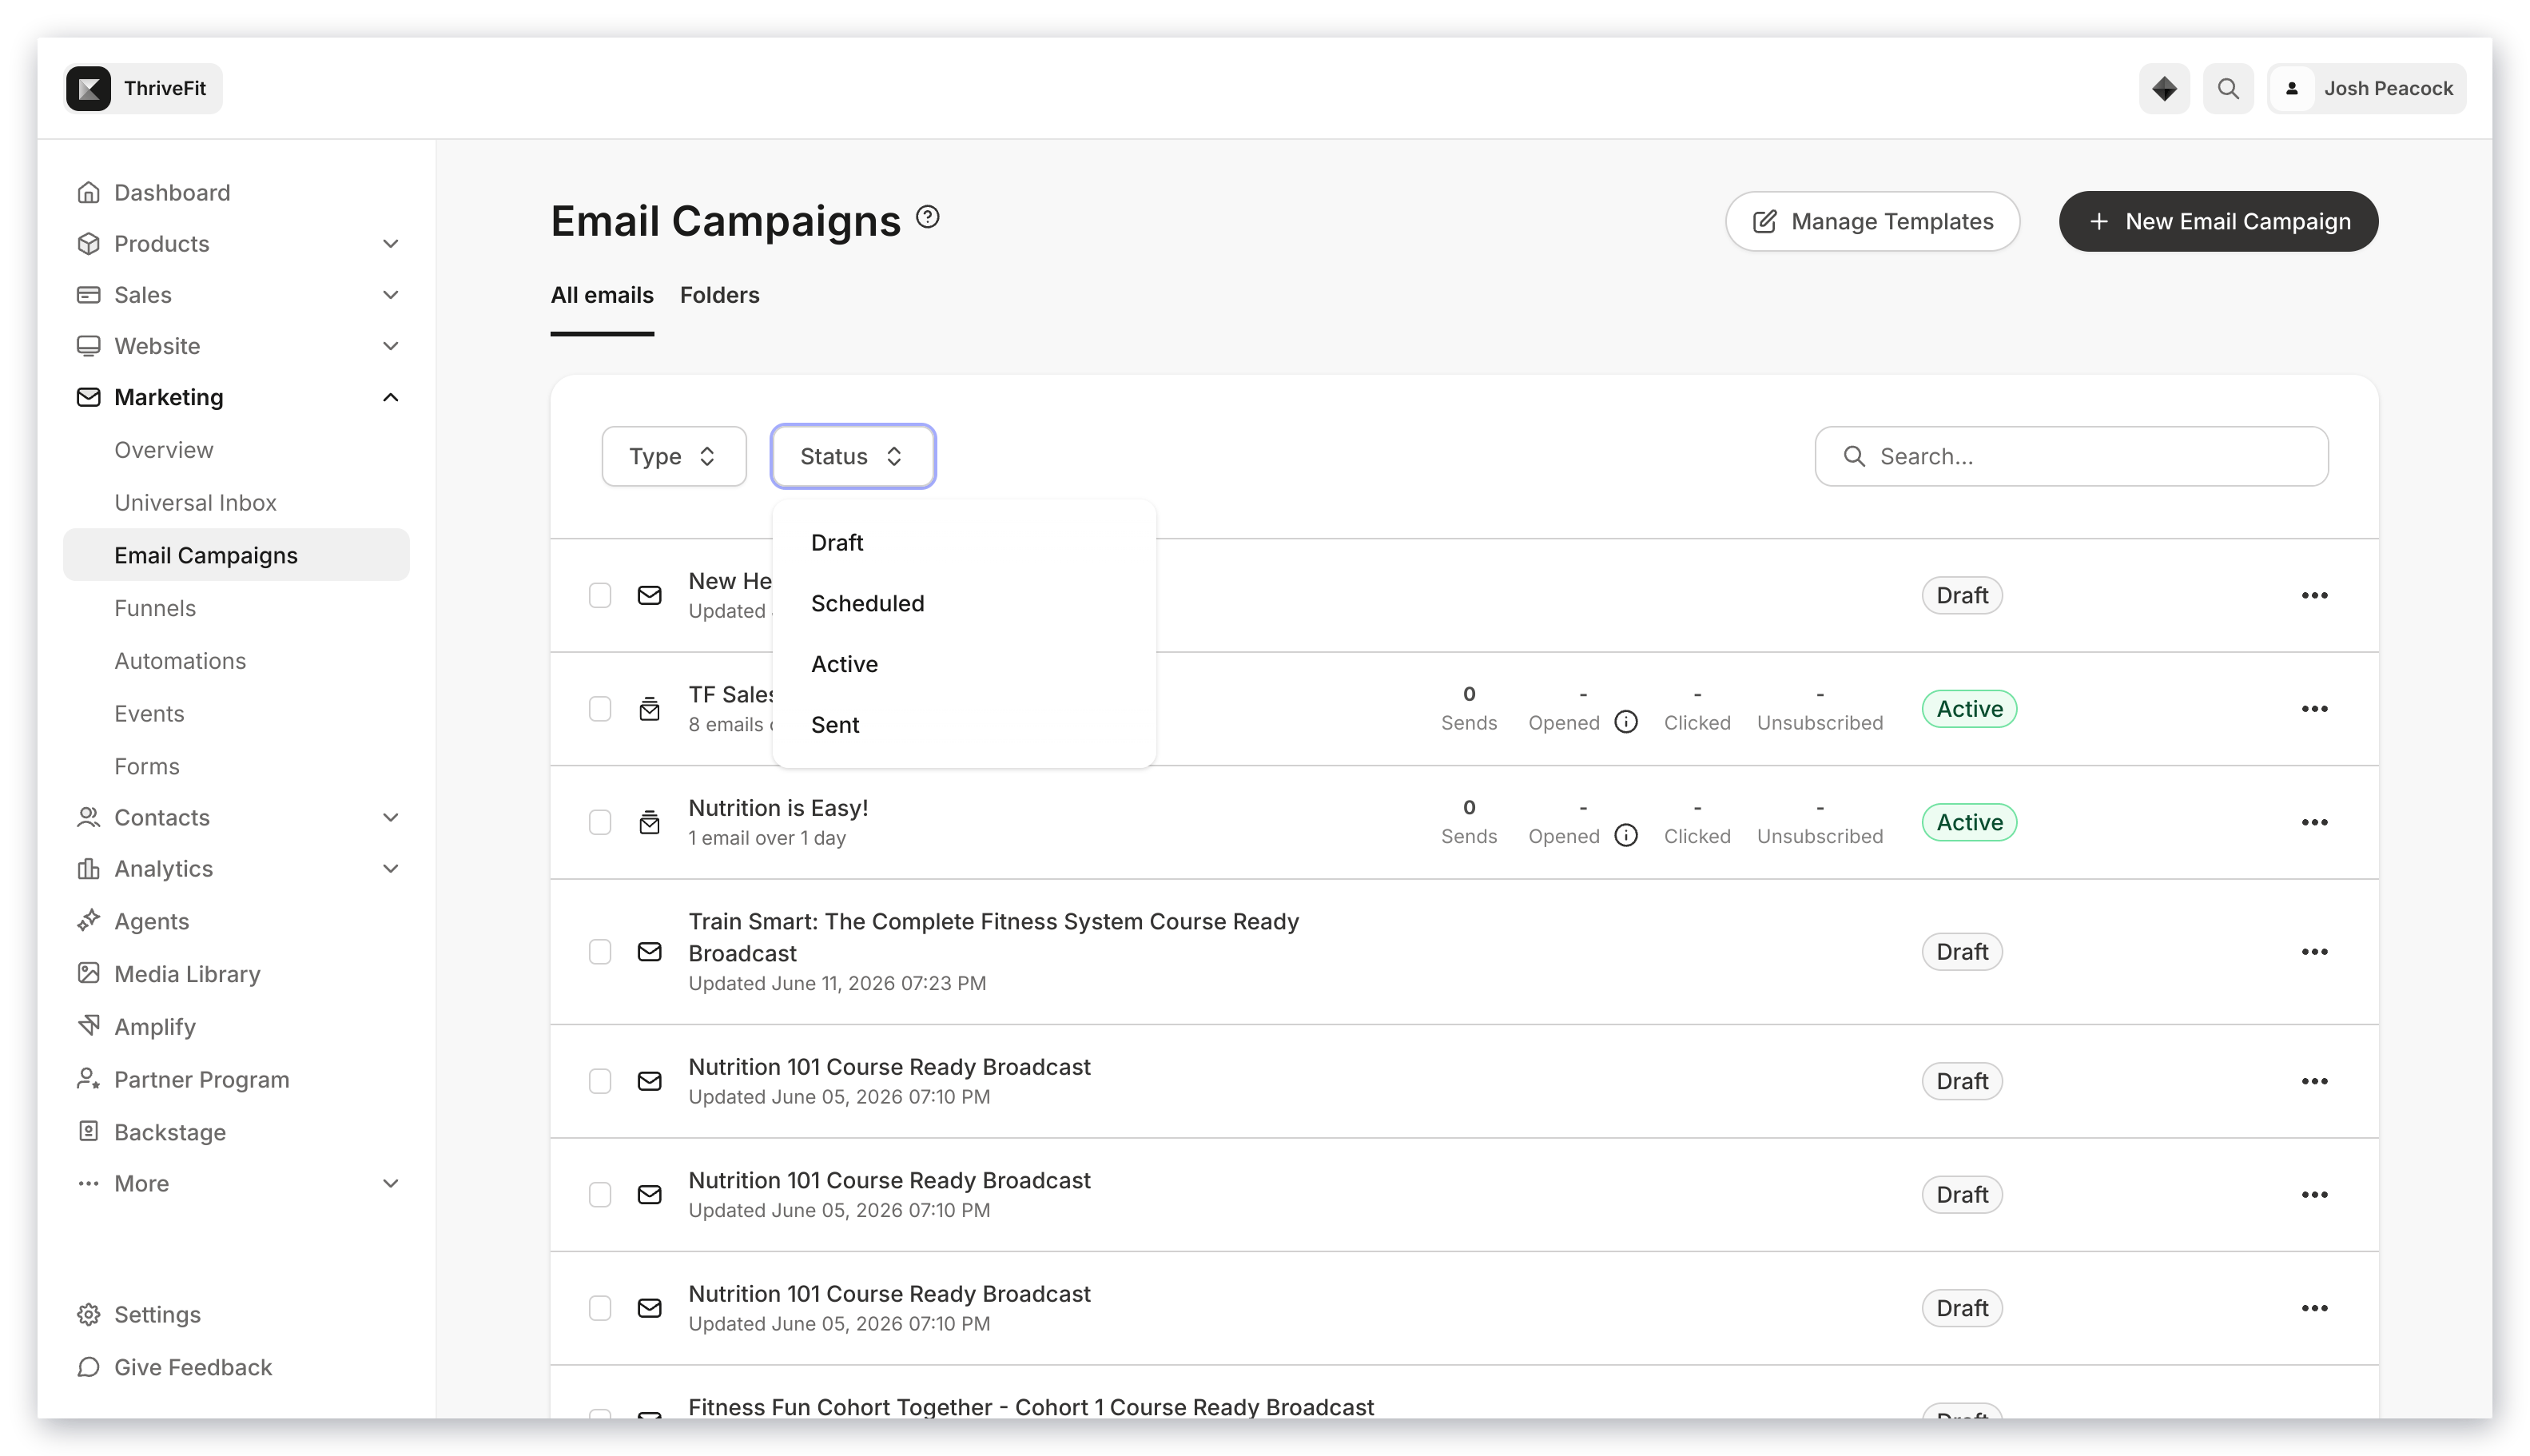Open Josh Peacock account menu
This screenshot has width=2530, height=1456.
(x=2367, y=88)
